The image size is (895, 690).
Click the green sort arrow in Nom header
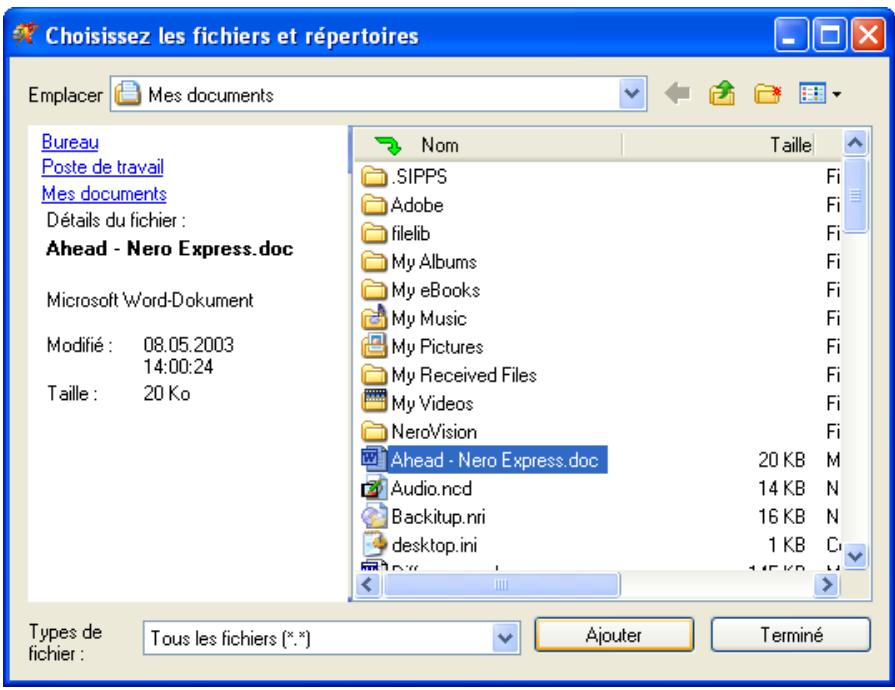[x=388, y=146]
